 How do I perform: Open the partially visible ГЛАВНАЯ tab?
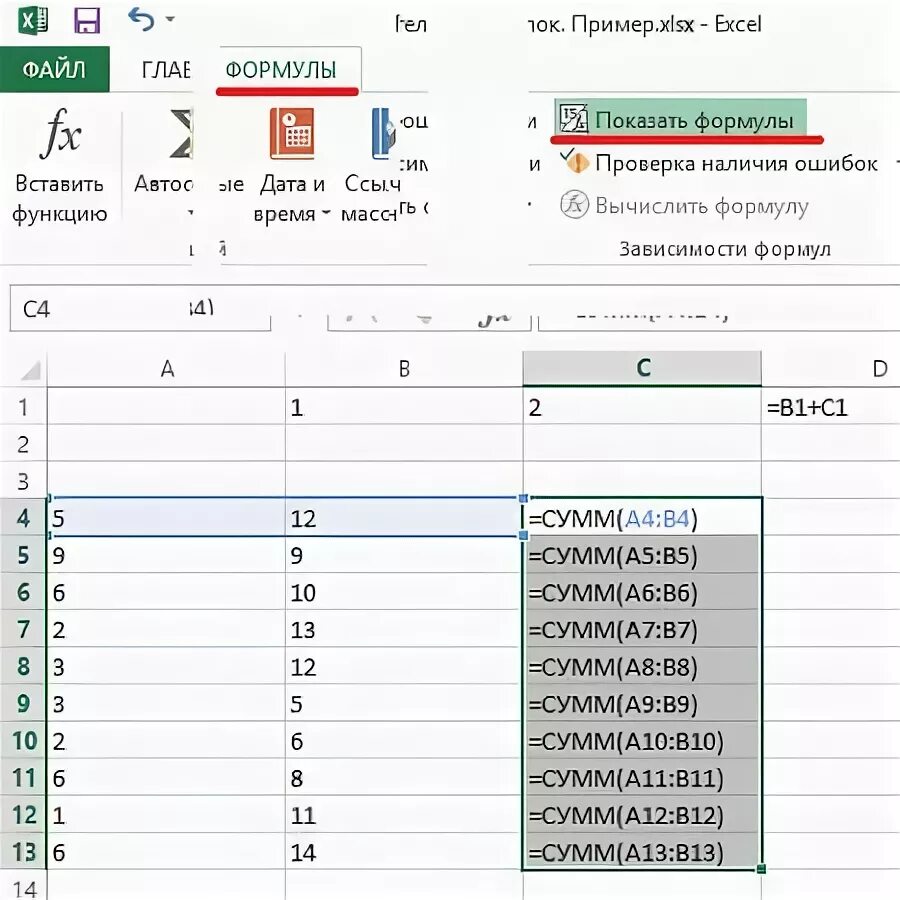click(x=166, y=70)
